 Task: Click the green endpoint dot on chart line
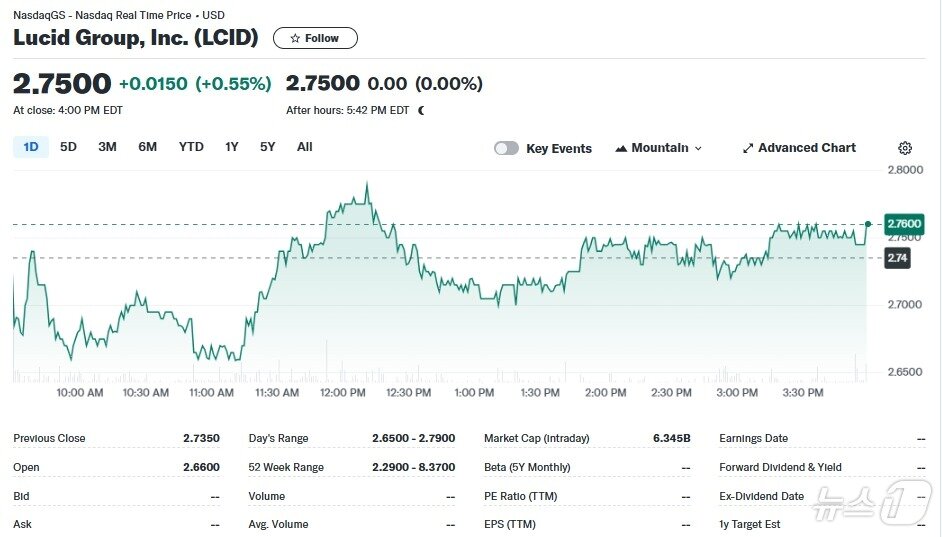click(x=868, y=224)
